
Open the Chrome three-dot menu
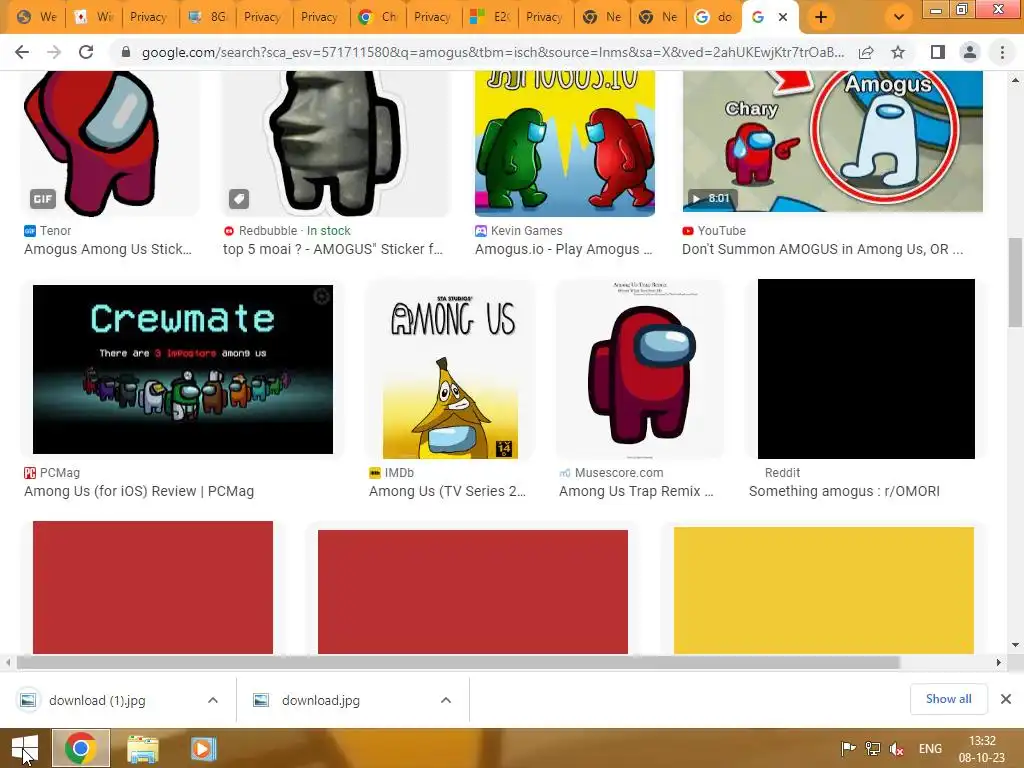[1002, 52]
